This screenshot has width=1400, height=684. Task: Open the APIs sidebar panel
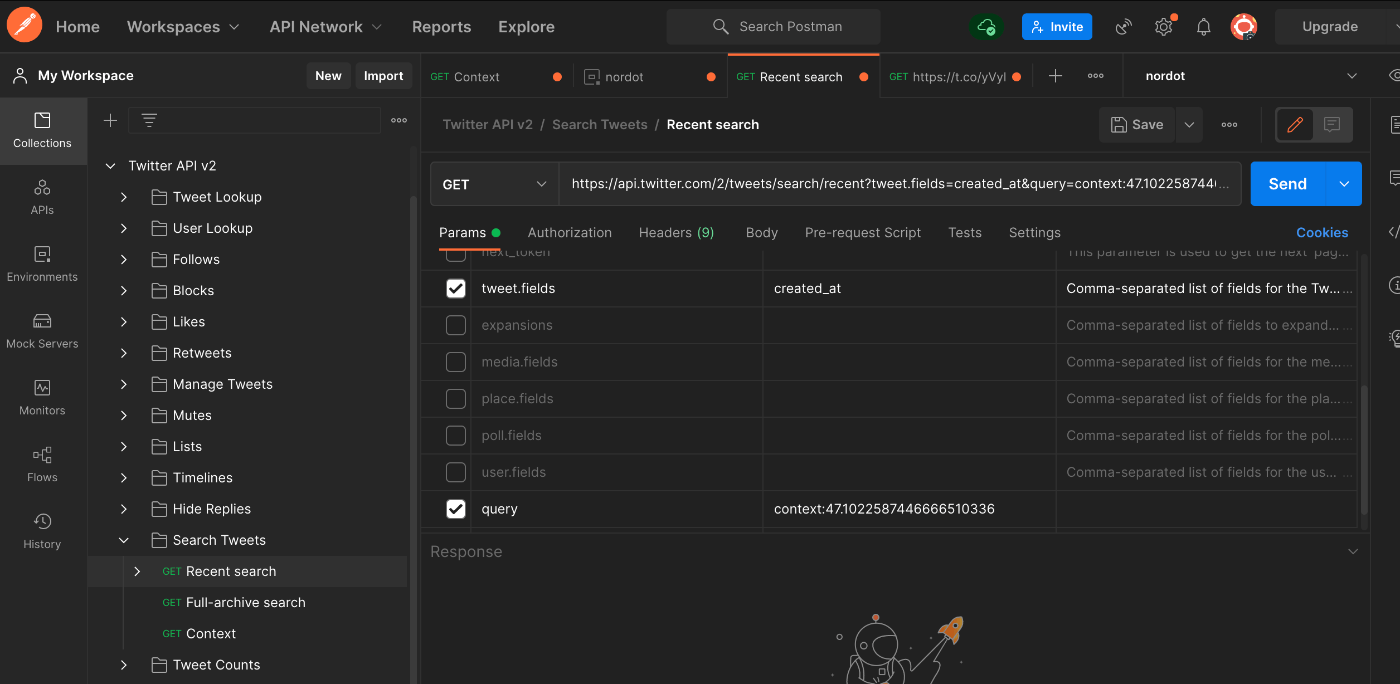point(42,197)
